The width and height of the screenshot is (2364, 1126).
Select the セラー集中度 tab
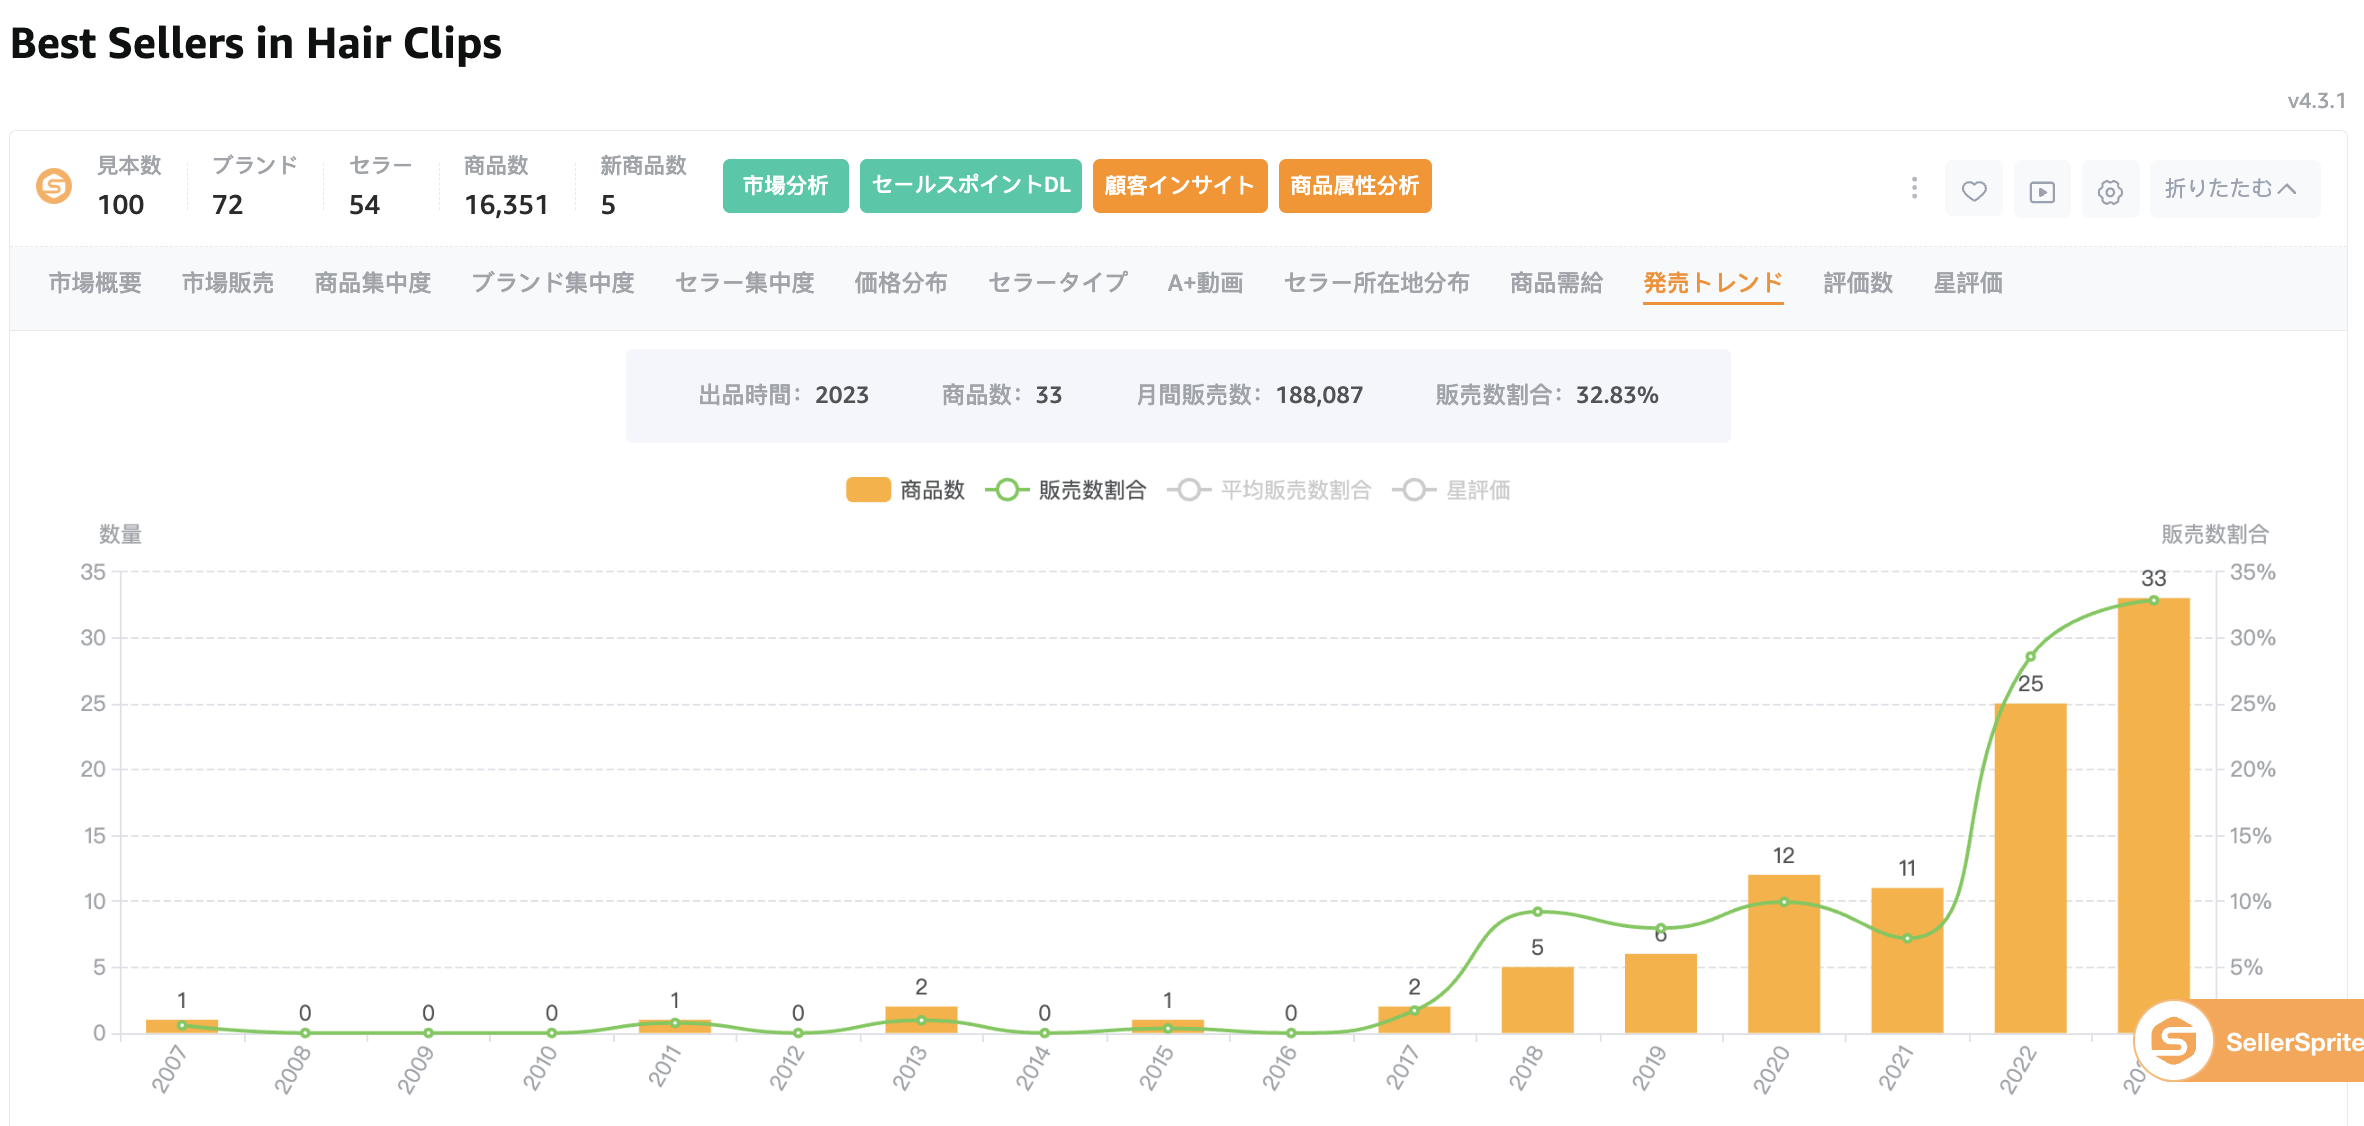[x=744, y=283]
